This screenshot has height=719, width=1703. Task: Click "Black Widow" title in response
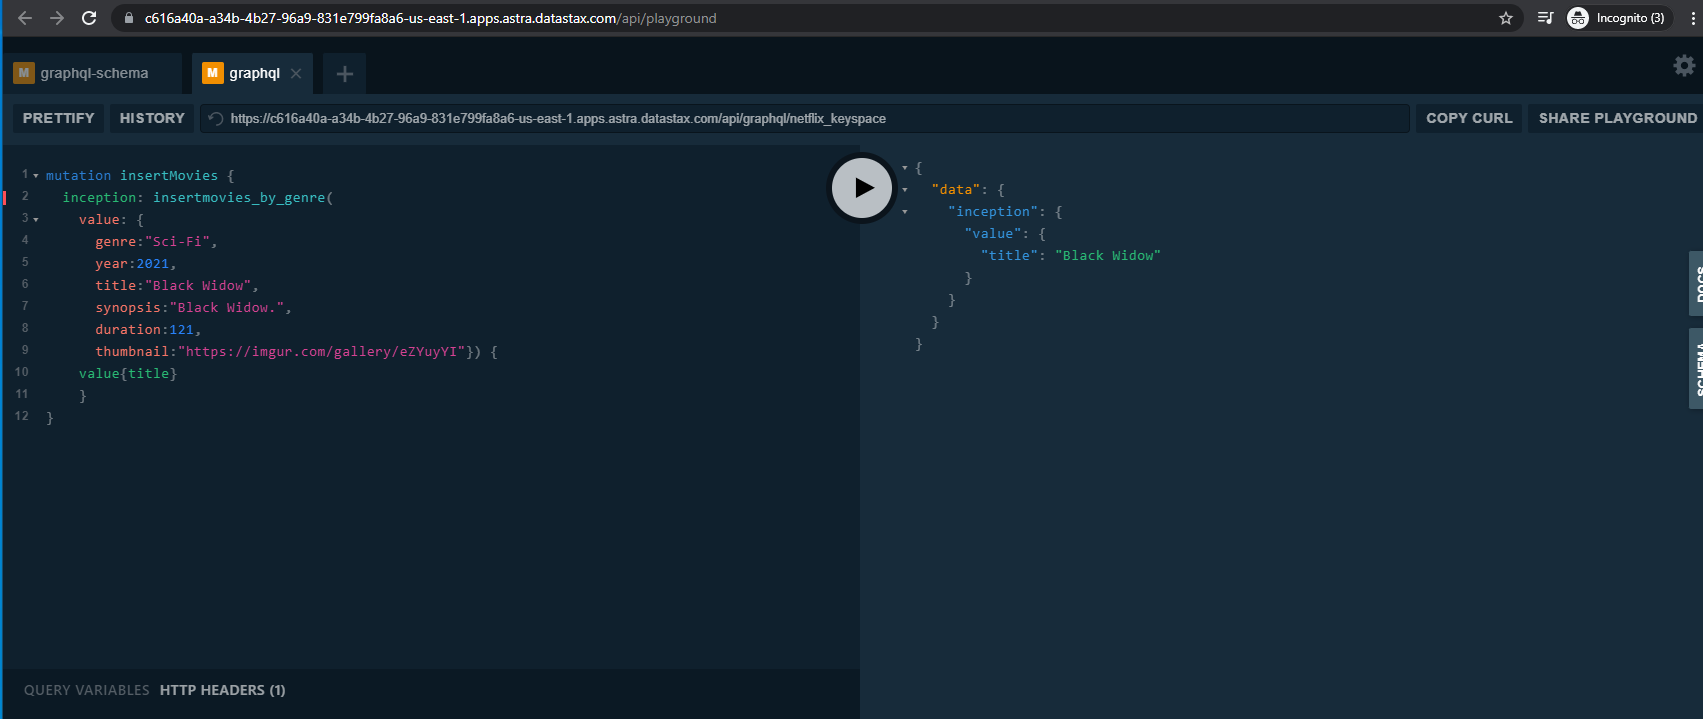point(1108,255)
